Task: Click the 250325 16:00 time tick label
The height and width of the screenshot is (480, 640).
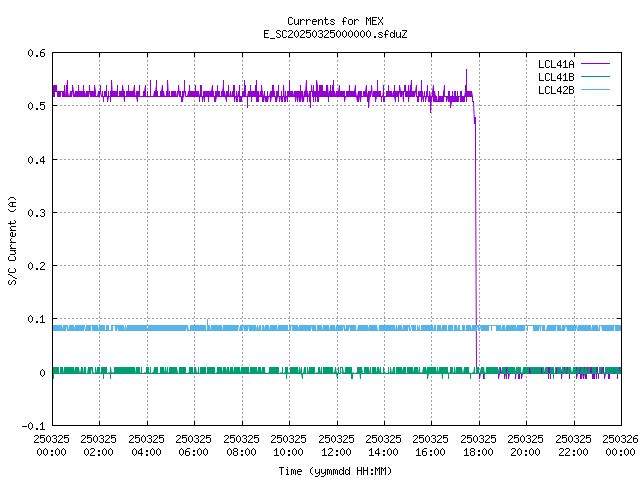Action: [430, 445]
